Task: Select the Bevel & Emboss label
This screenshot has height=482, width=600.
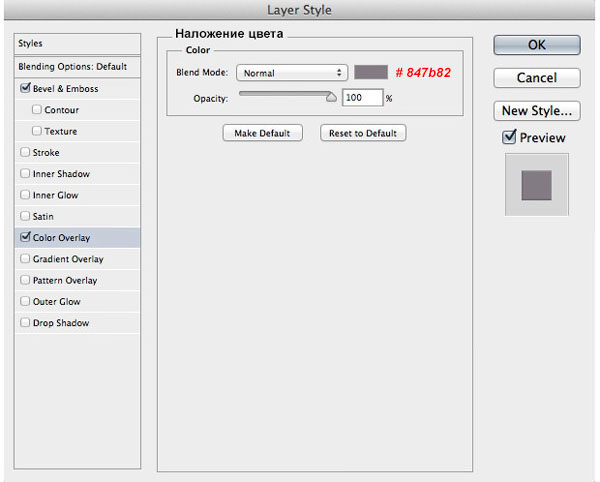Action: (66, 89)
